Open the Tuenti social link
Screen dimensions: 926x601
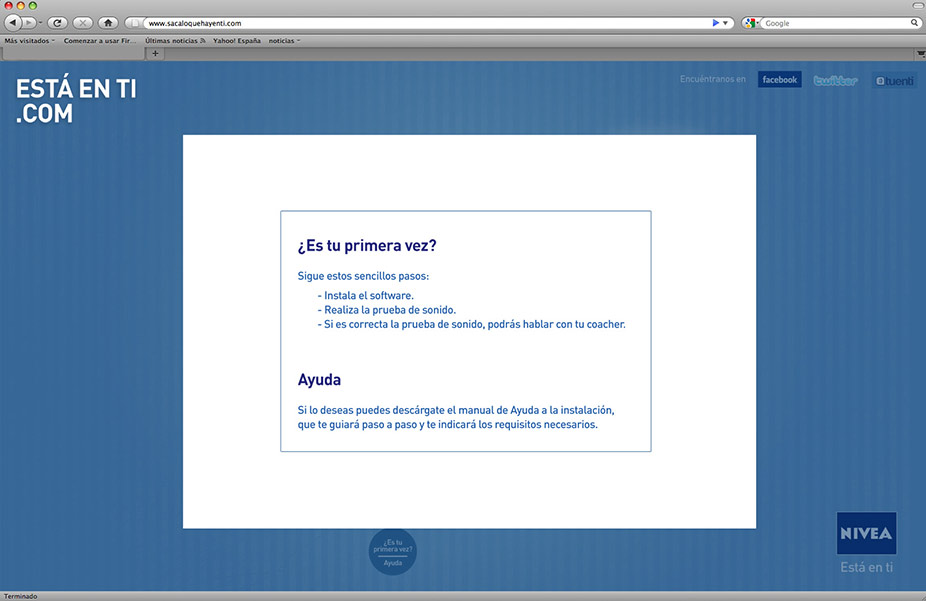point(894,80)
